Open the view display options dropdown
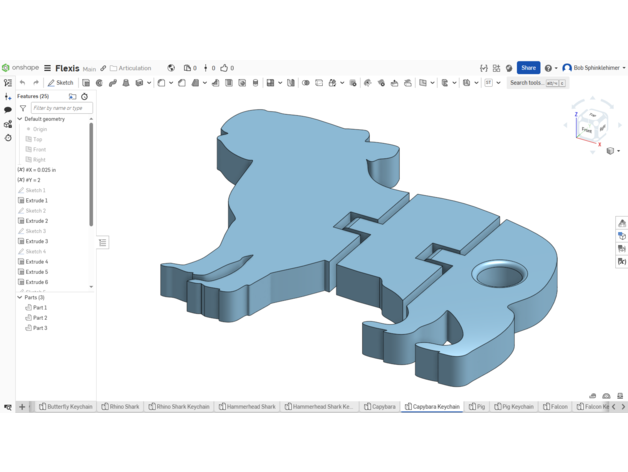This screenshot has height=472, width=628. point(612,151)
